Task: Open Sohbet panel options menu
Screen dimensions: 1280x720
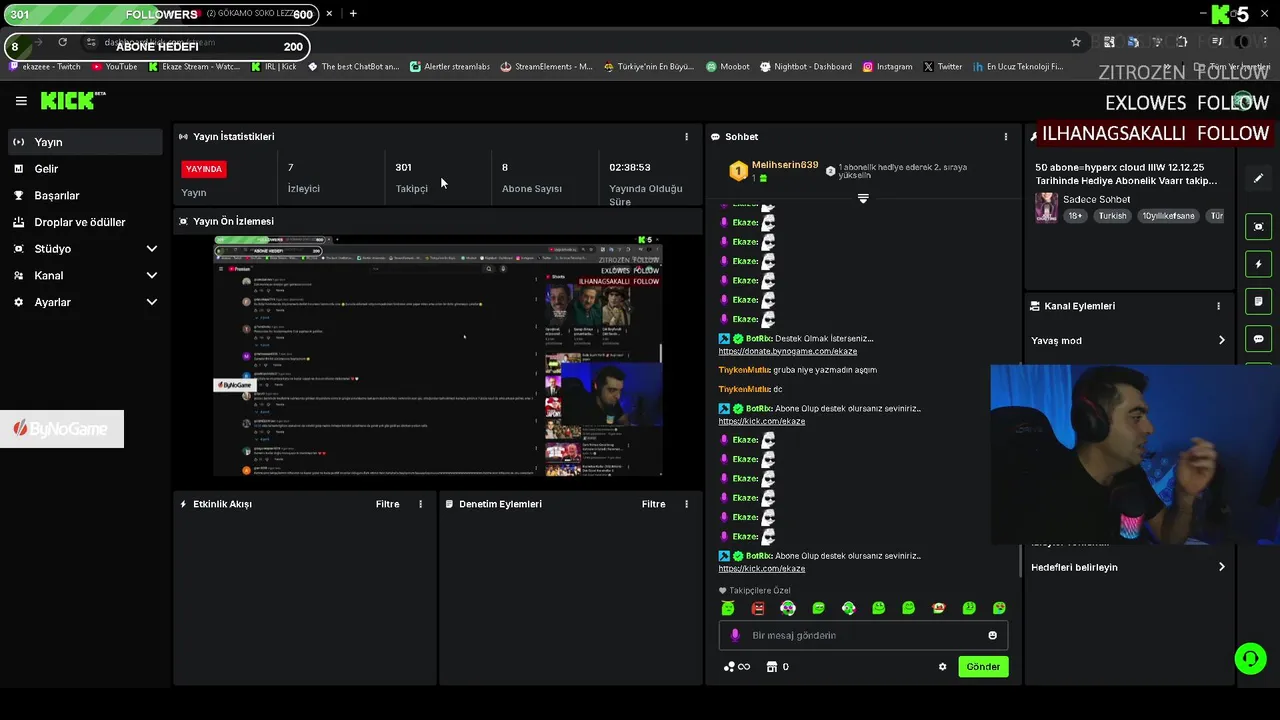Action: [1006, 136]
